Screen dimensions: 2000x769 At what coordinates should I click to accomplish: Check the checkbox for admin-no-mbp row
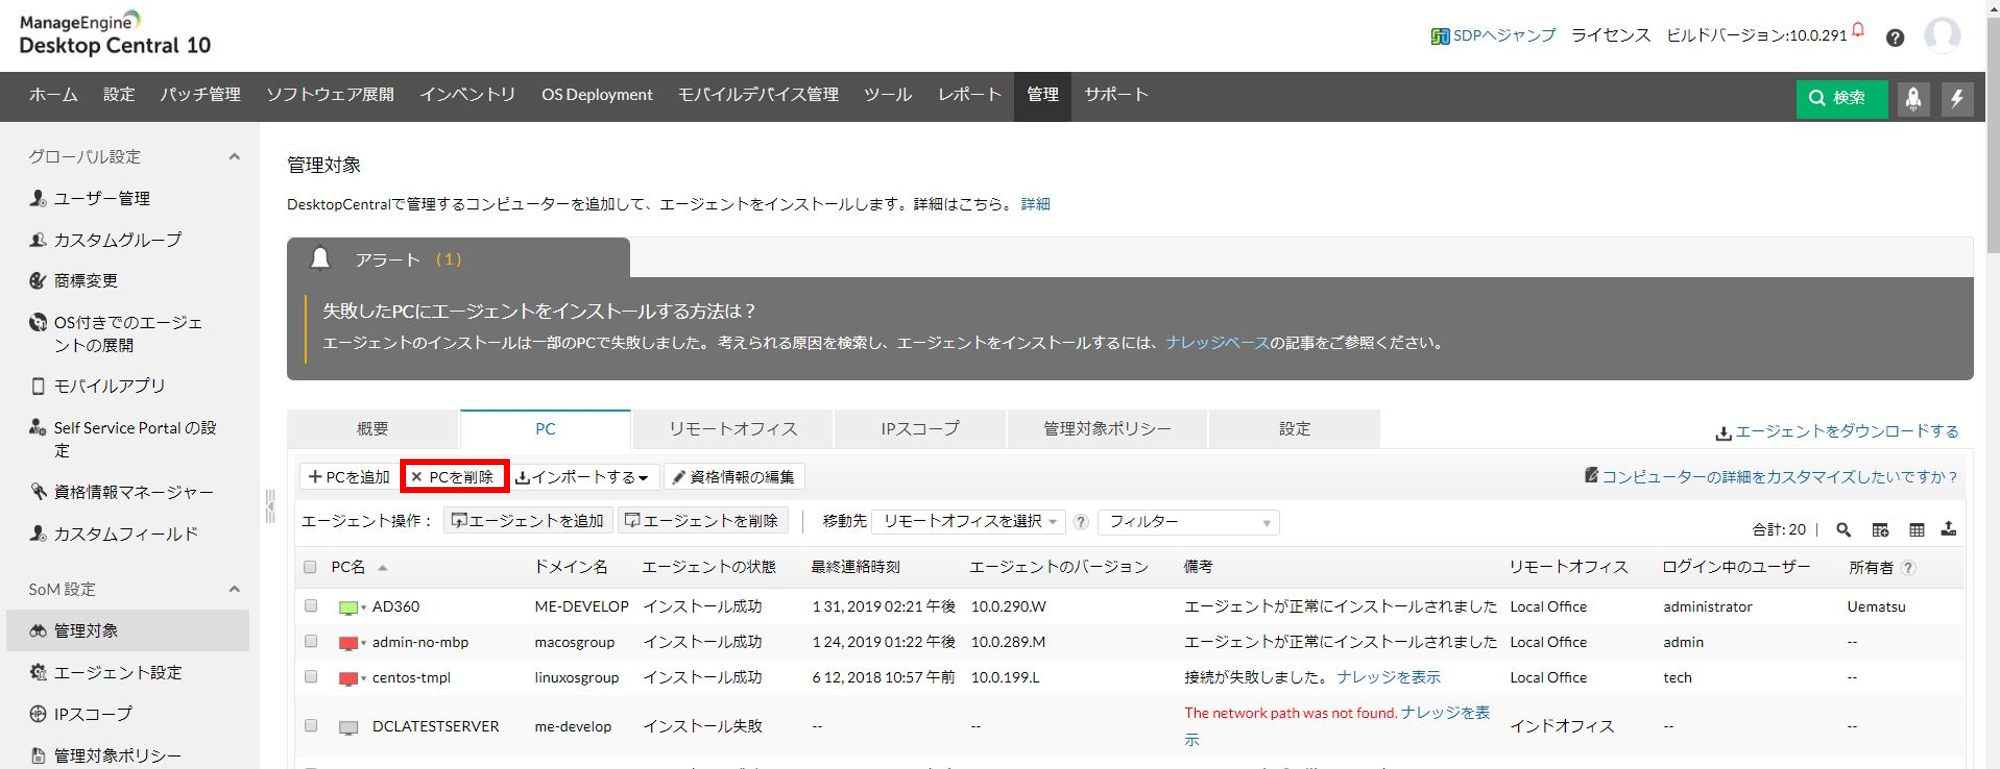[311, 641]
